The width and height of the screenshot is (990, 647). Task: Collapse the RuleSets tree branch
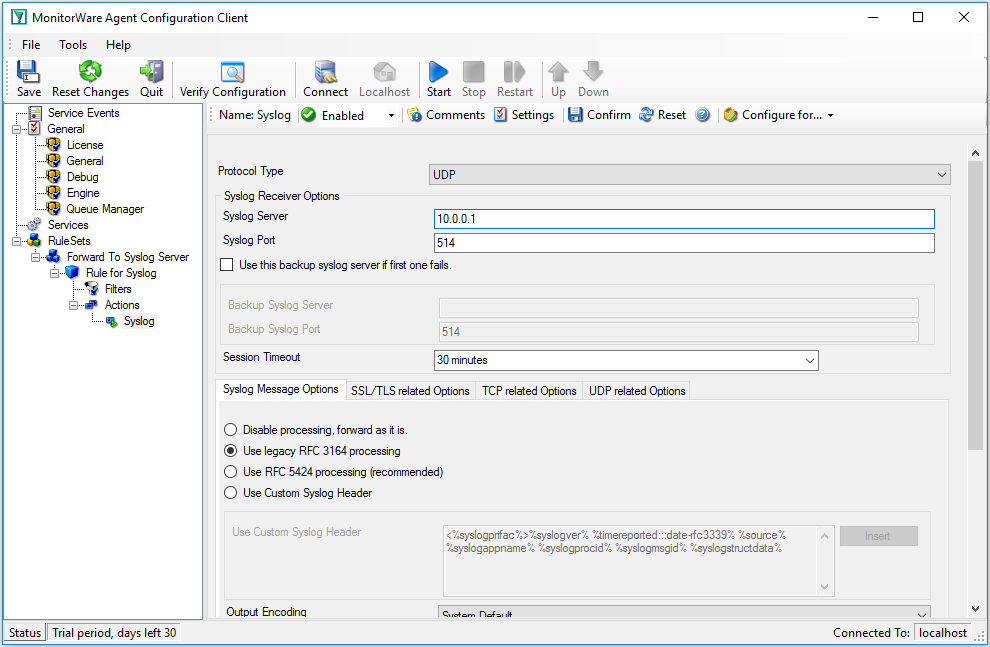click(16, 241)
